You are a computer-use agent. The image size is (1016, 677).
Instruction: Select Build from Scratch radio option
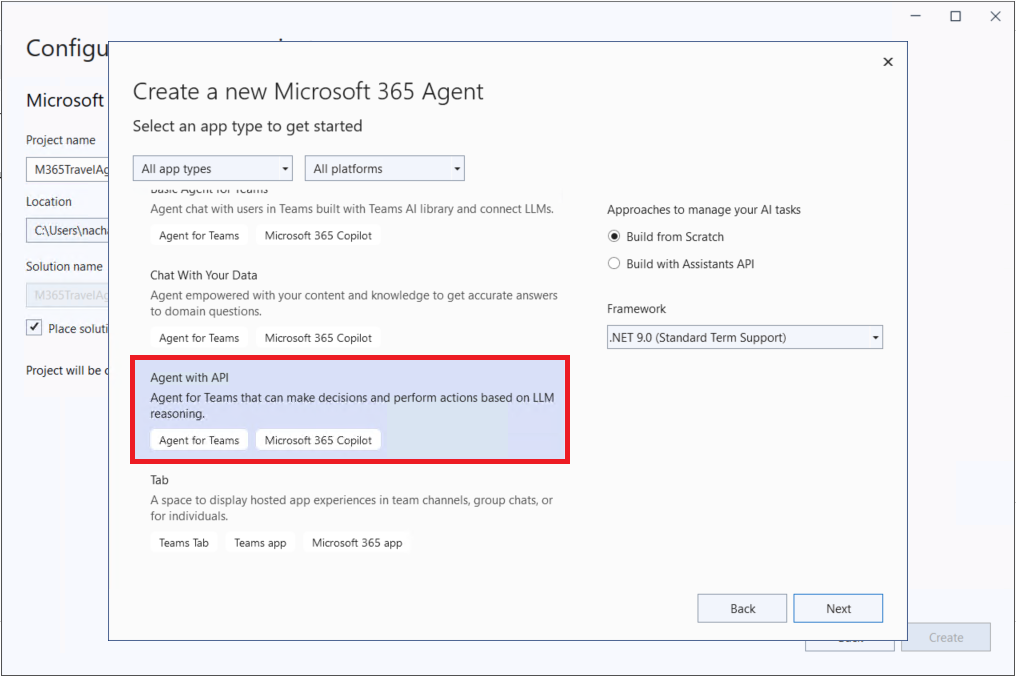[614, 237]
